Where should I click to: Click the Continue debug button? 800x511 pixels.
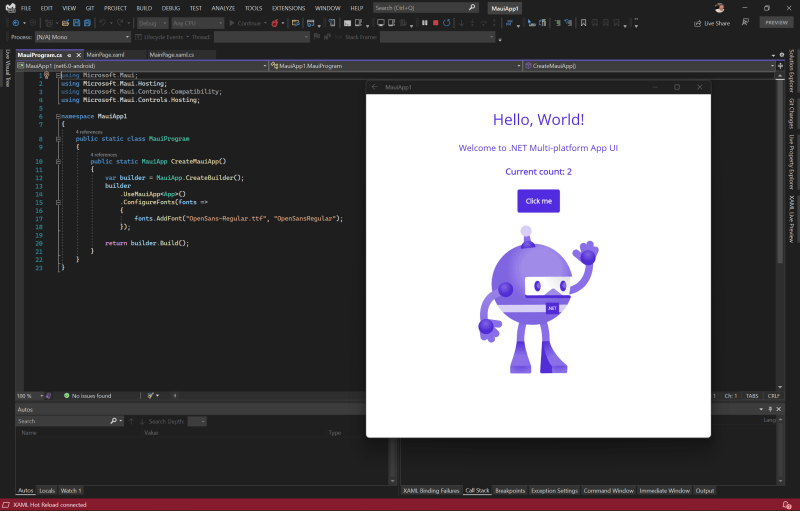[x=245, y=23]
